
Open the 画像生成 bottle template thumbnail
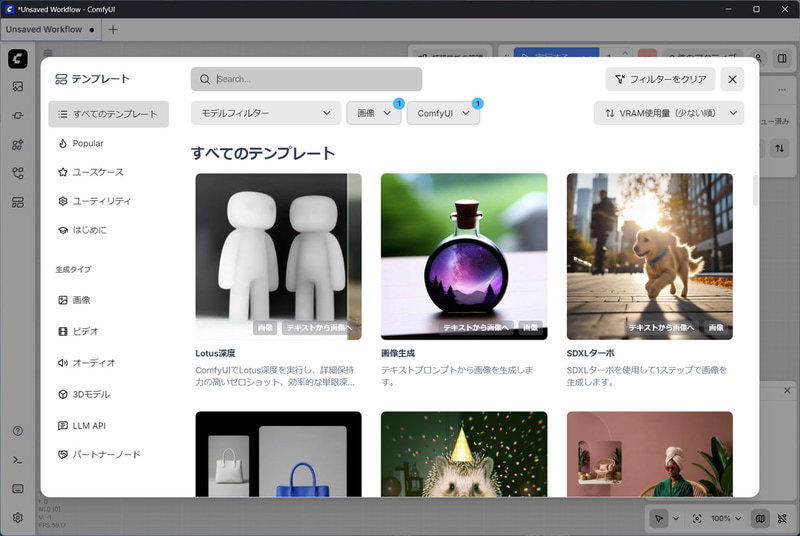point(464,257)
